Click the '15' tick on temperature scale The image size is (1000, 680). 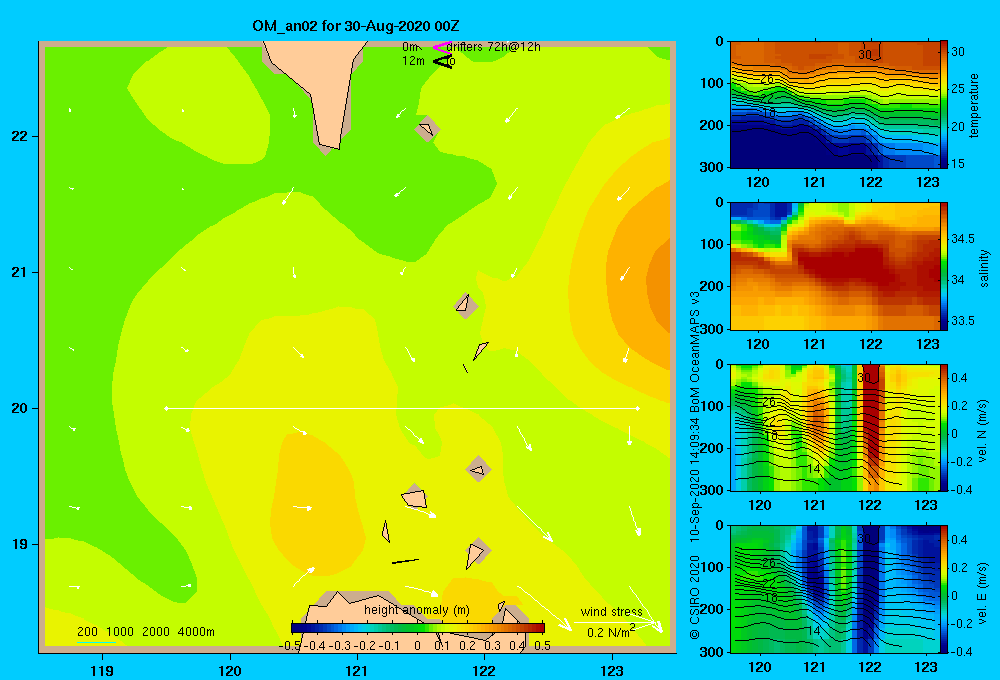tap(958, 163)
